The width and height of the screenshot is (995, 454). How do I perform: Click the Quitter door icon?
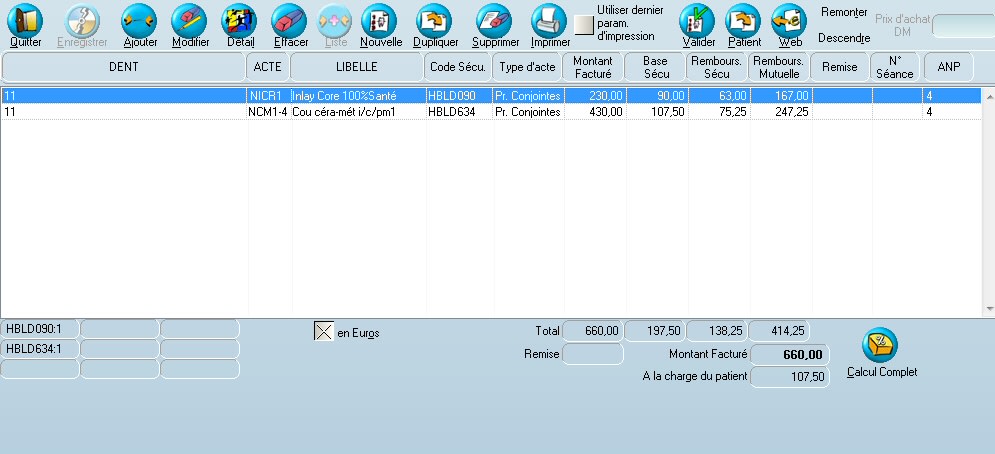[26, 20]
